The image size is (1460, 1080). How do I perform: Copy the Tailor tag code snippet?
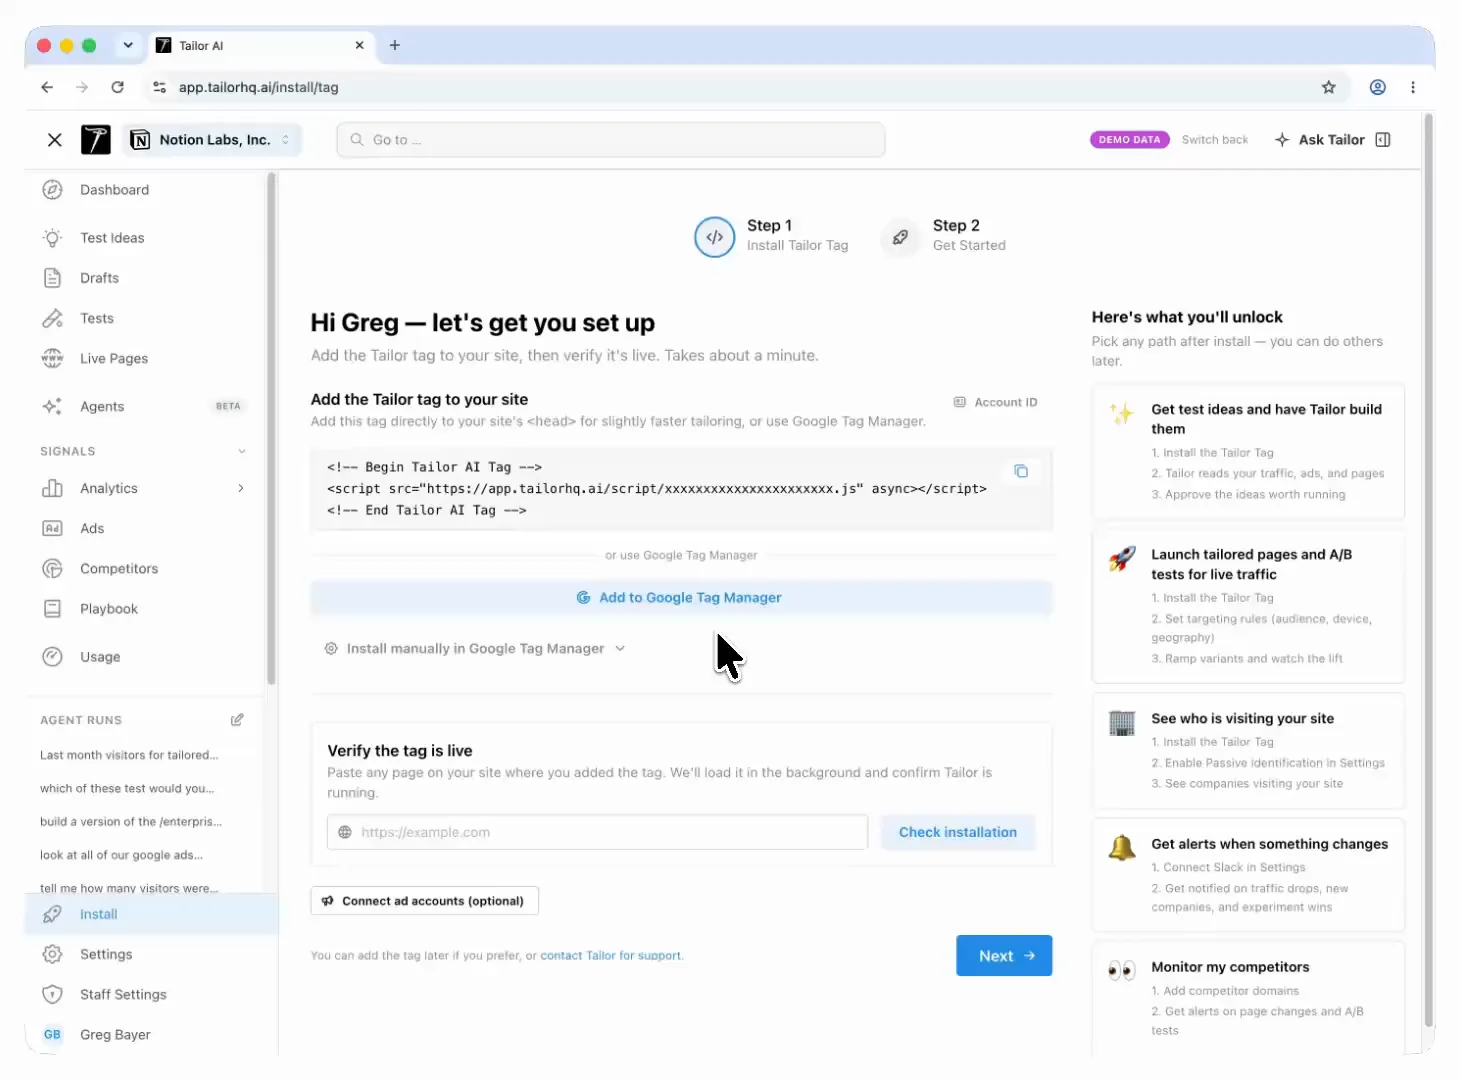point(1021,471)
